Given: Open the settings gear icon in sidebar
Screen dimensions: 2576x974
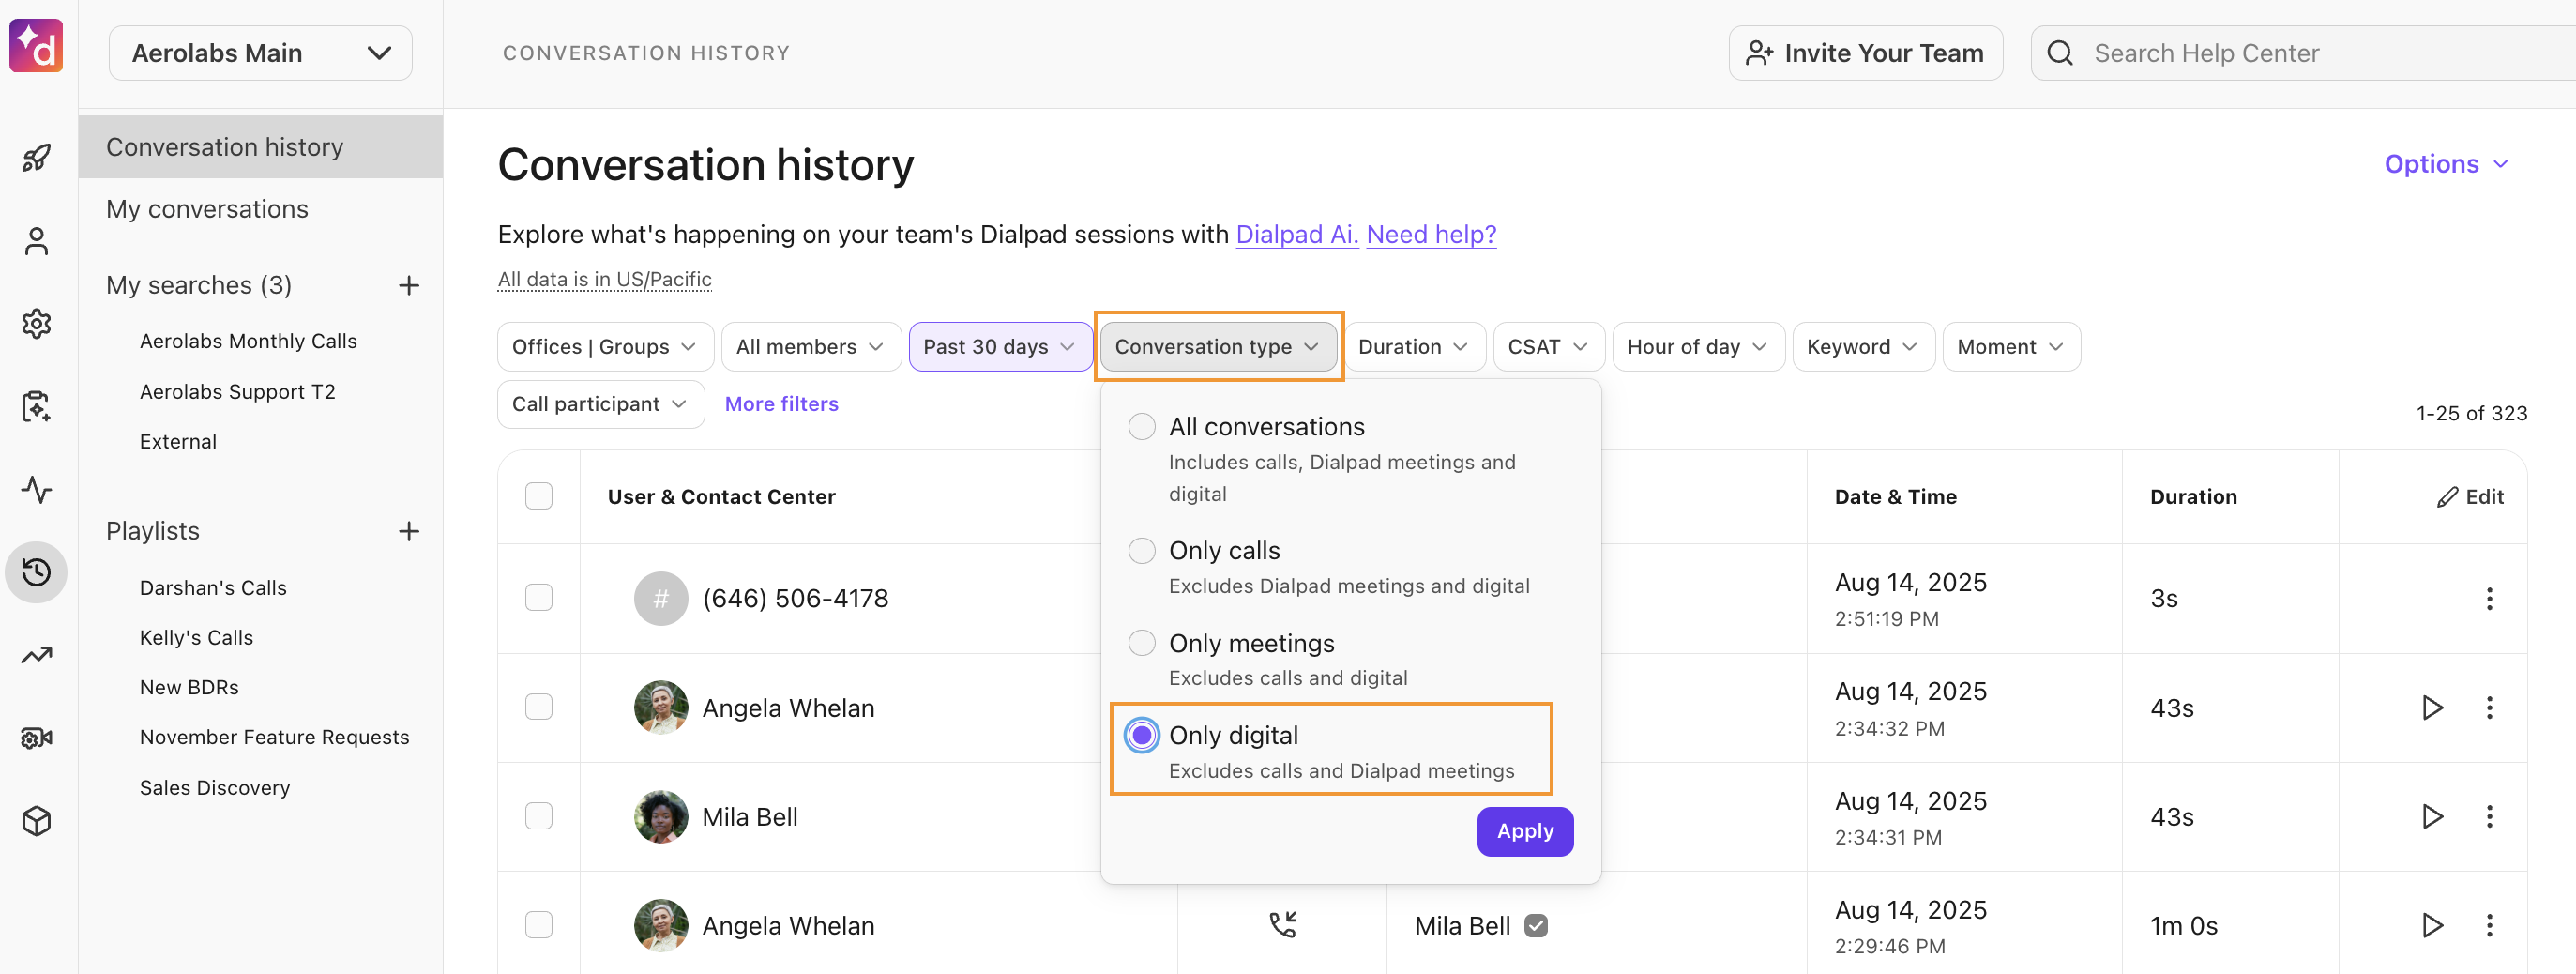Looking at the screenshot, I should pos(37,324).
